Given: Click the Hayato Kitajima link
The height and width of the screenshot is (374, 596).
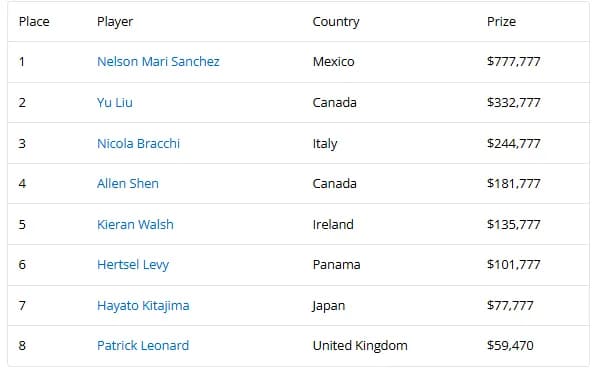Looking at the screenshot, I should (143, 306).
